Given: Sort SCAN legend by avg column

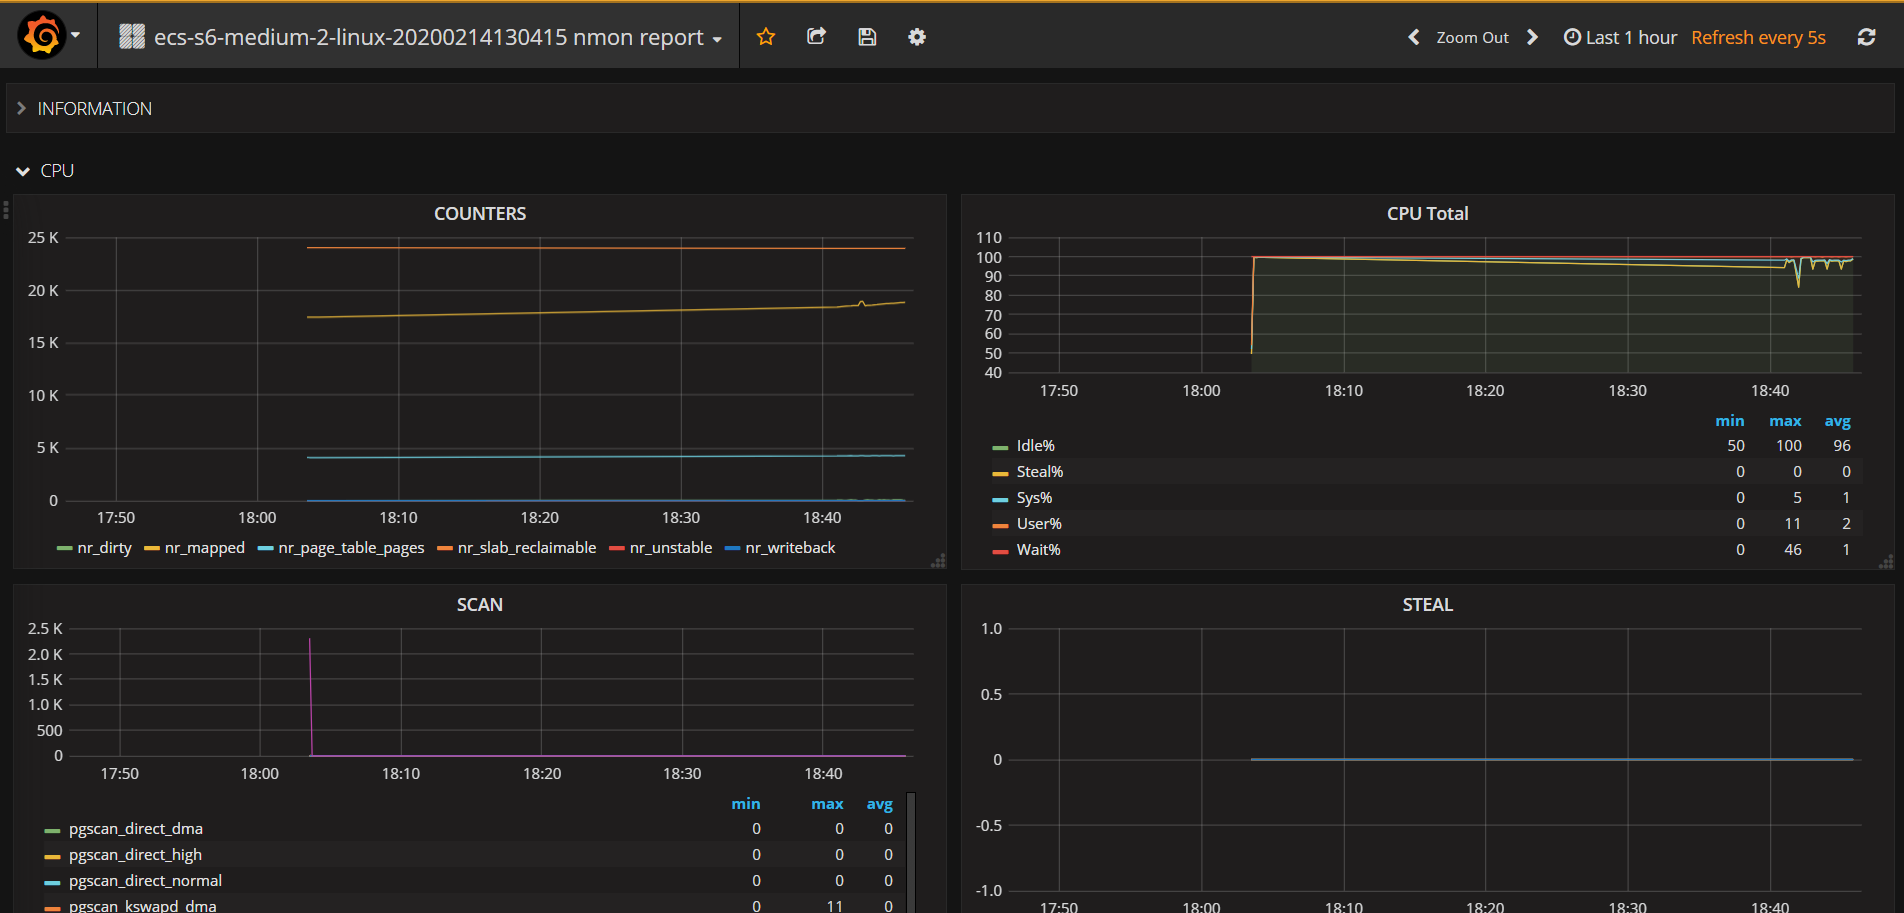Looking at the screenshot, I should click(x=879, y=803).
